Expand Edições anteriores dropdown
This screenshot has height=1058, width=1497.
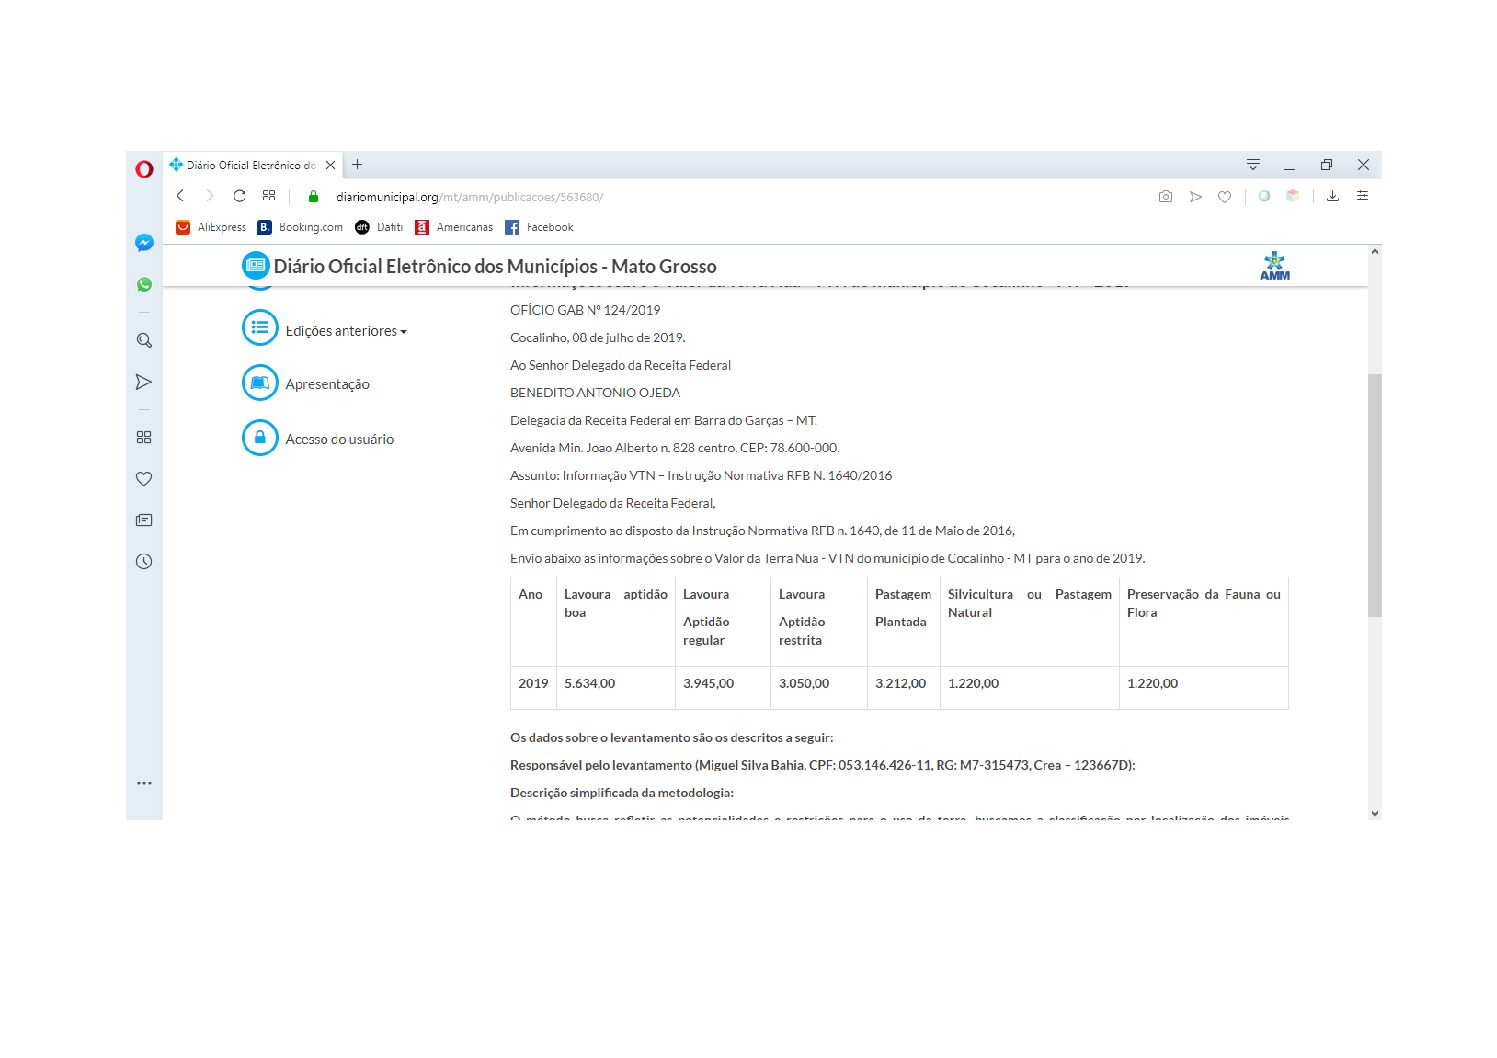(x=345, y=331)
